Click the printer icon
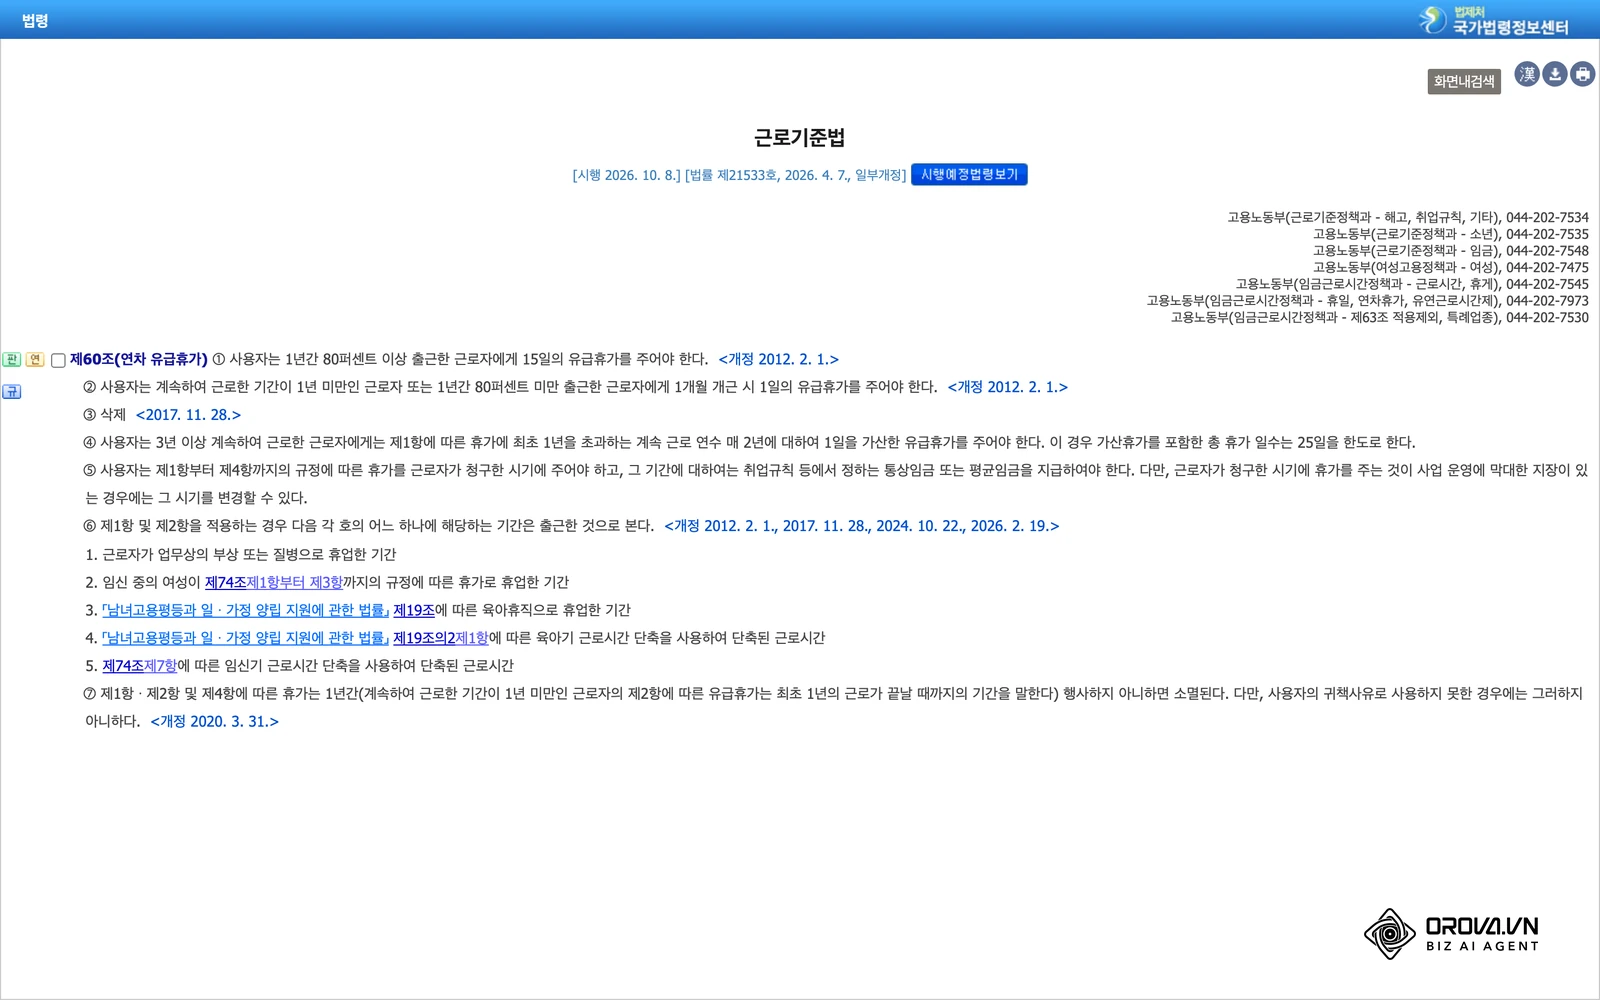 tap(1582, 74)
